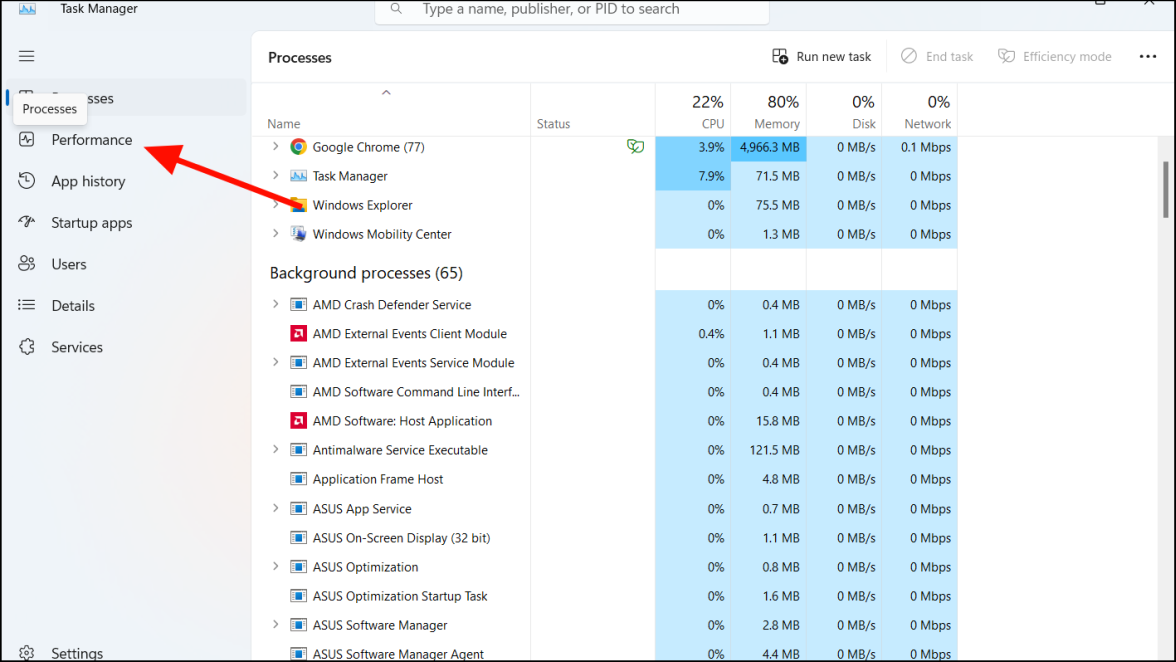Image resolution: width=1176 pixels, height=662 pixels.
Task: Click Run new task button
Action: point(822,57)
